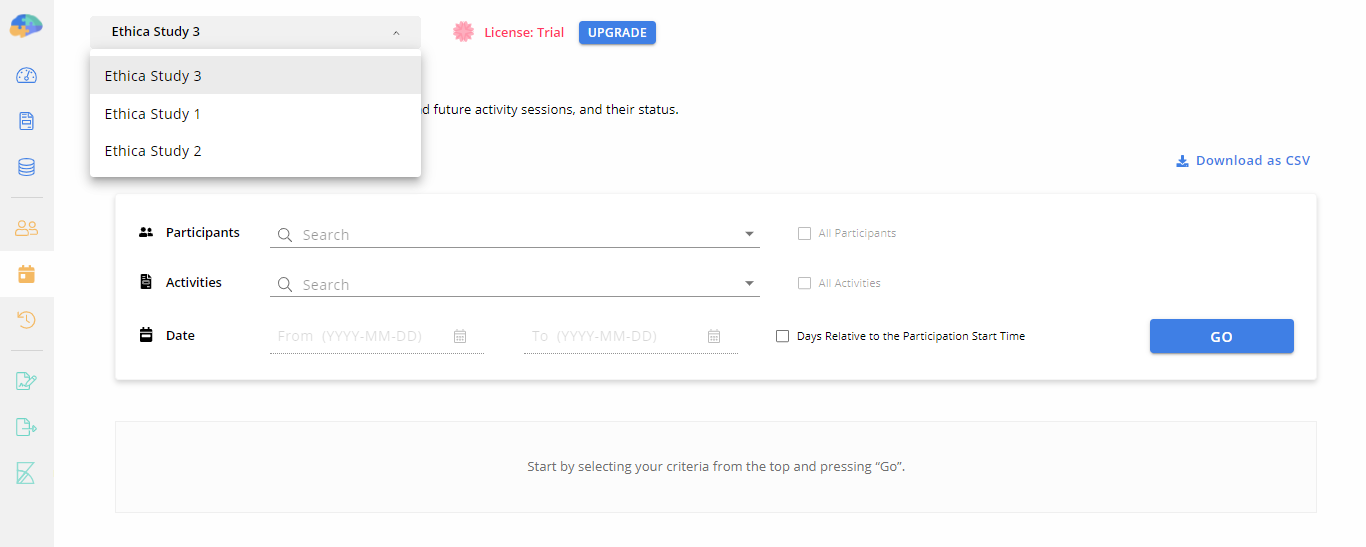
Task: Expand the Activities search dropdown arrow
Action: [750, 284]
